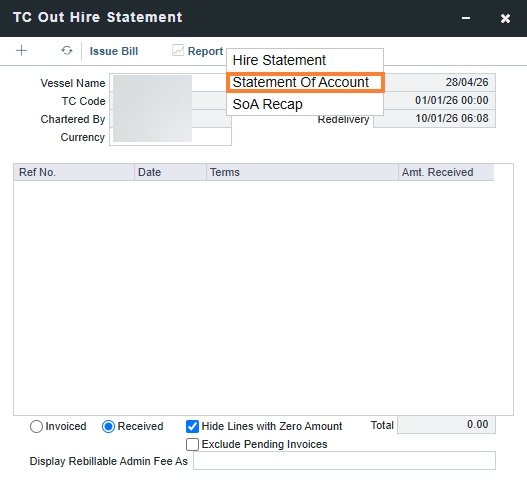527x481 pixels.
Task: Select Statement Of Account menu entry
Action: click(305, 82)
